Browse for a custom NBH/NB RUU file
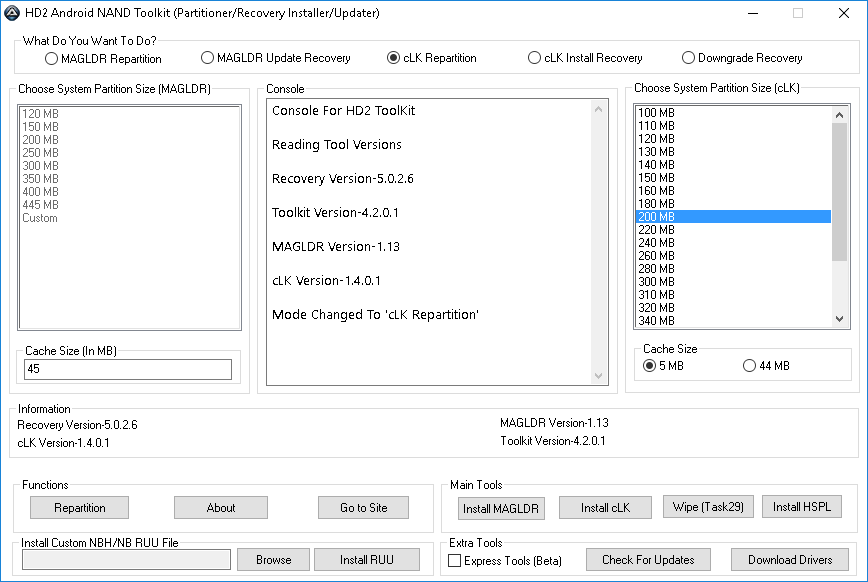Image resolution: width=868 pixels, height=582 pixels. pos(273,560)
